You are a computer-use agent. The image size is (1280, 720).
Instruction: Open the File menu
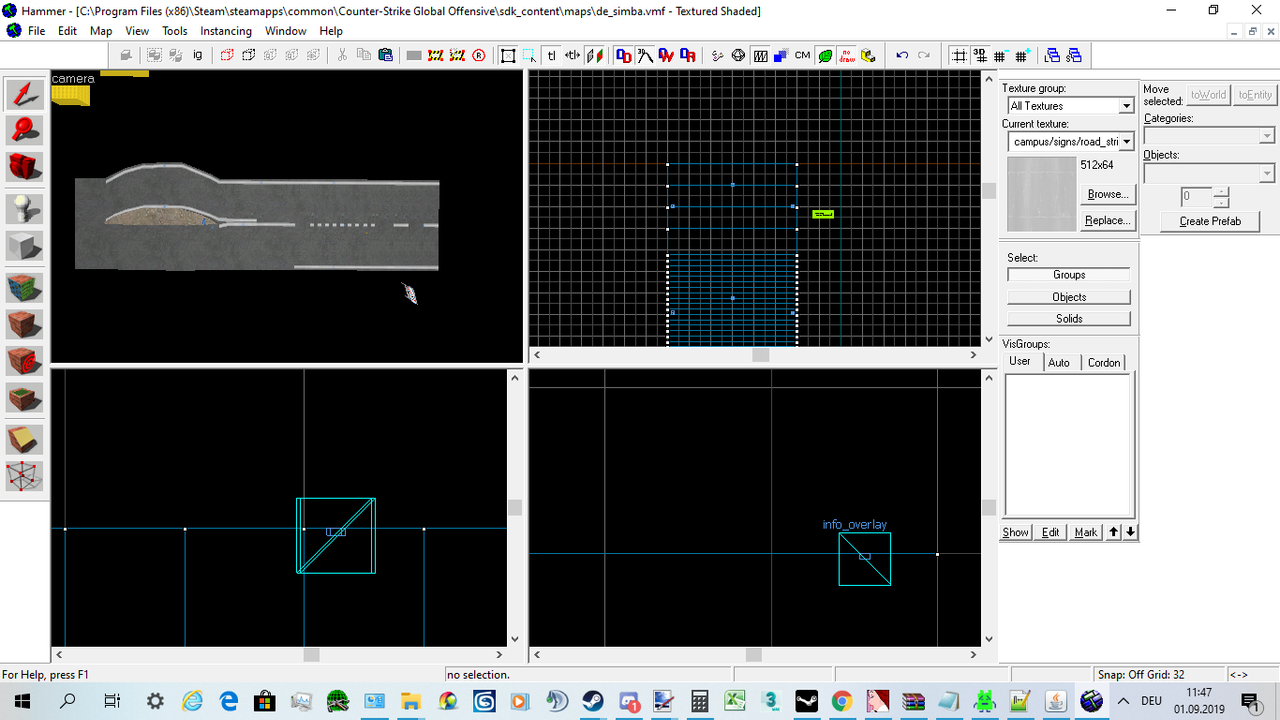[x=36, y=31]
